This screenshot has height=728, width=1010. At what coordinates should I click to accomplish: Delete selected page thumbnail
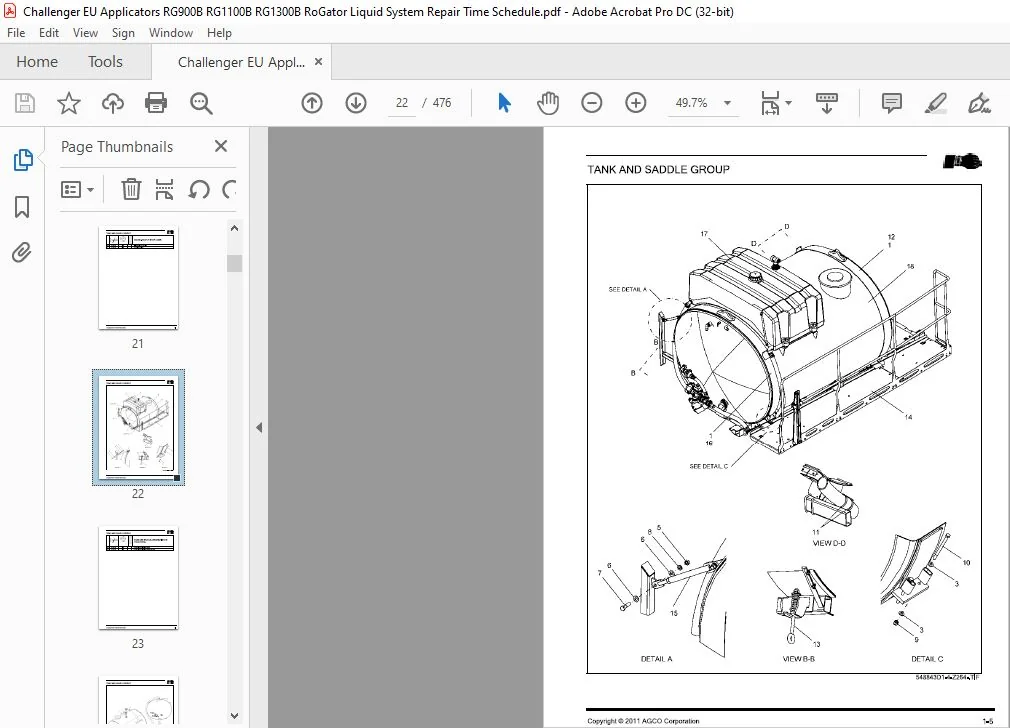coord(131,189)
